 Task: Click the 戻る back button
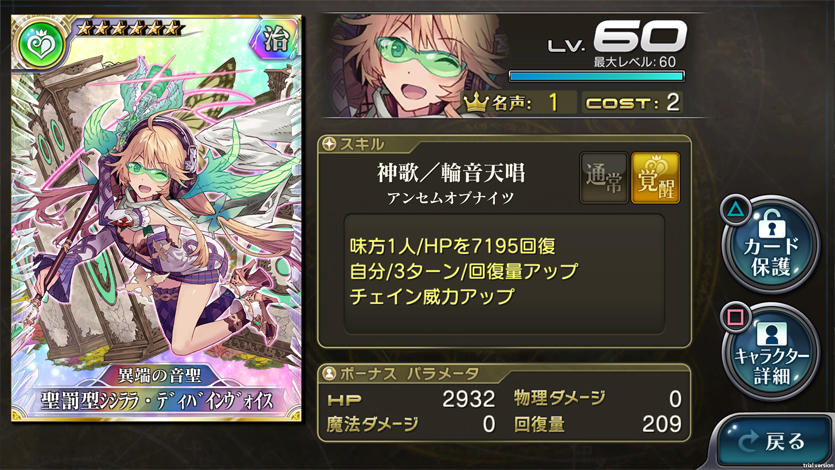774,441
